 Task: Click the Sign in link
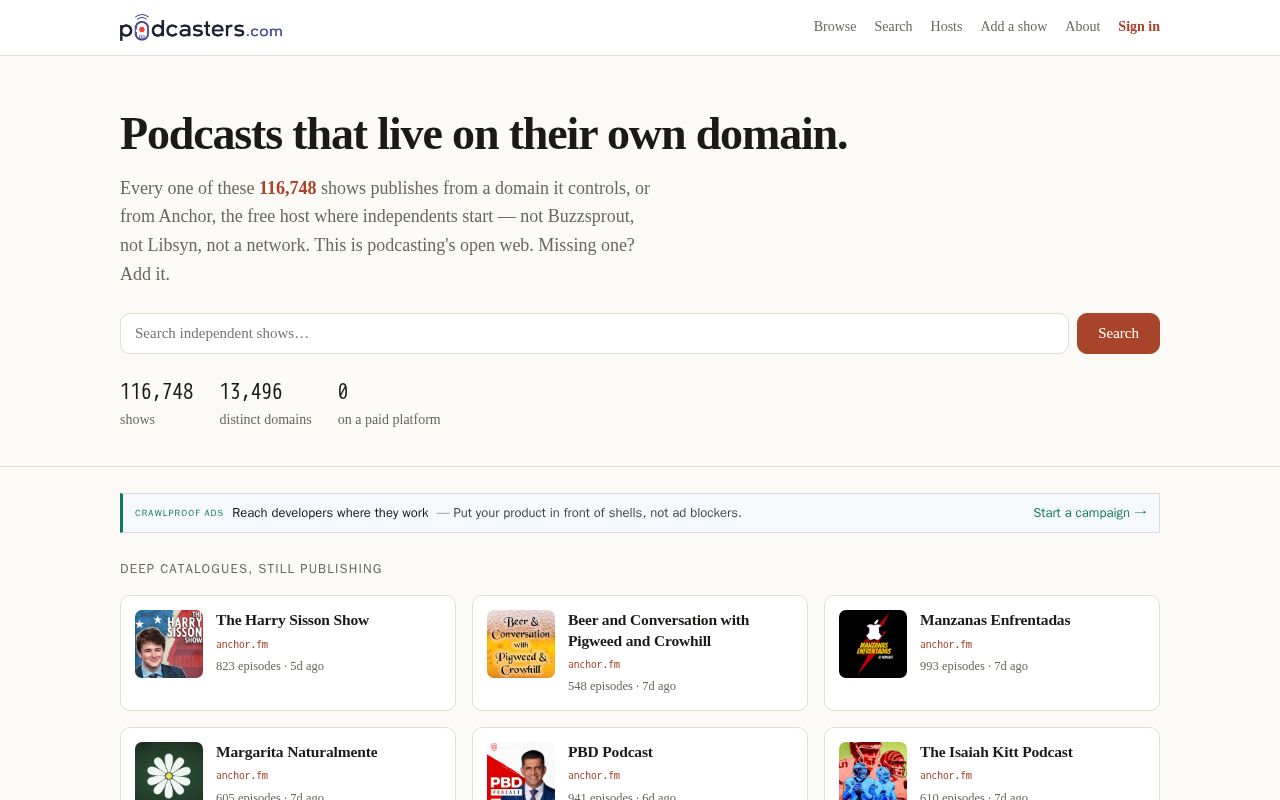1139,27
